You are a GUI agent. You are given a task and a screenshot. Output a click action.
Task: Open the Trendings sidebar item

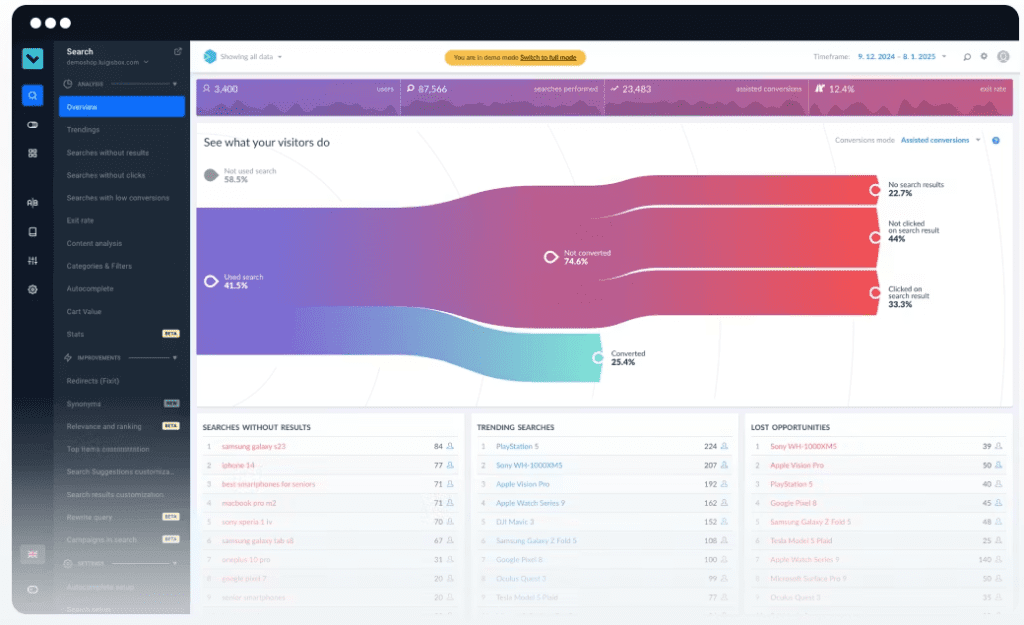click(83, 130)
